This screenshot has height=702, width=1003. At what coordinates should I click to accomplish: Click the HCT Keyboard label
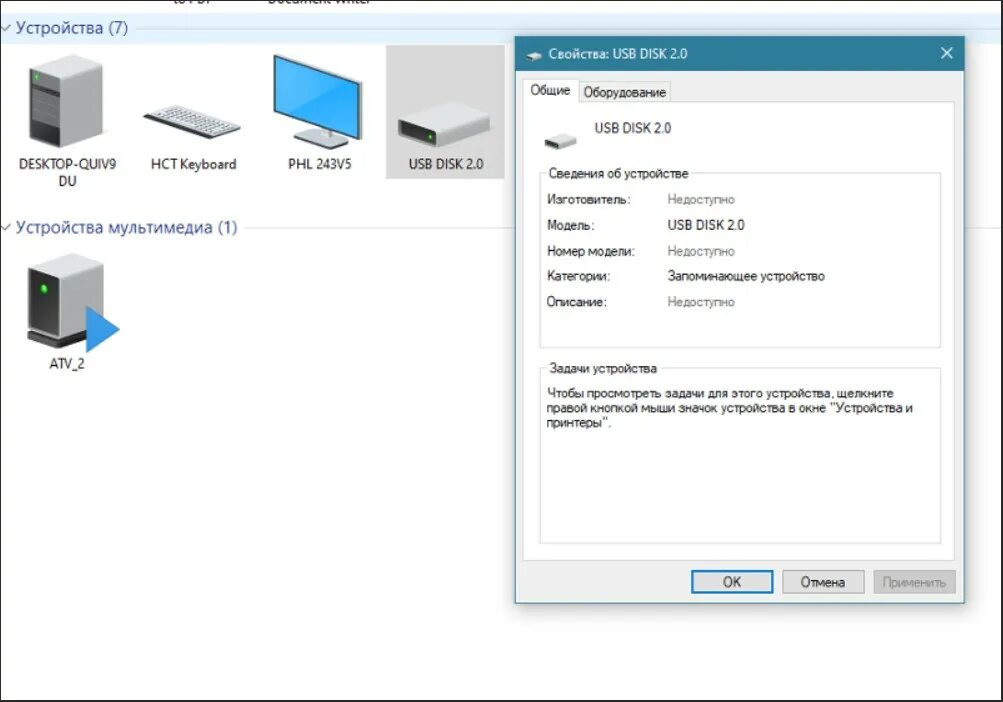pyautogui.click(x=193, y=164)
